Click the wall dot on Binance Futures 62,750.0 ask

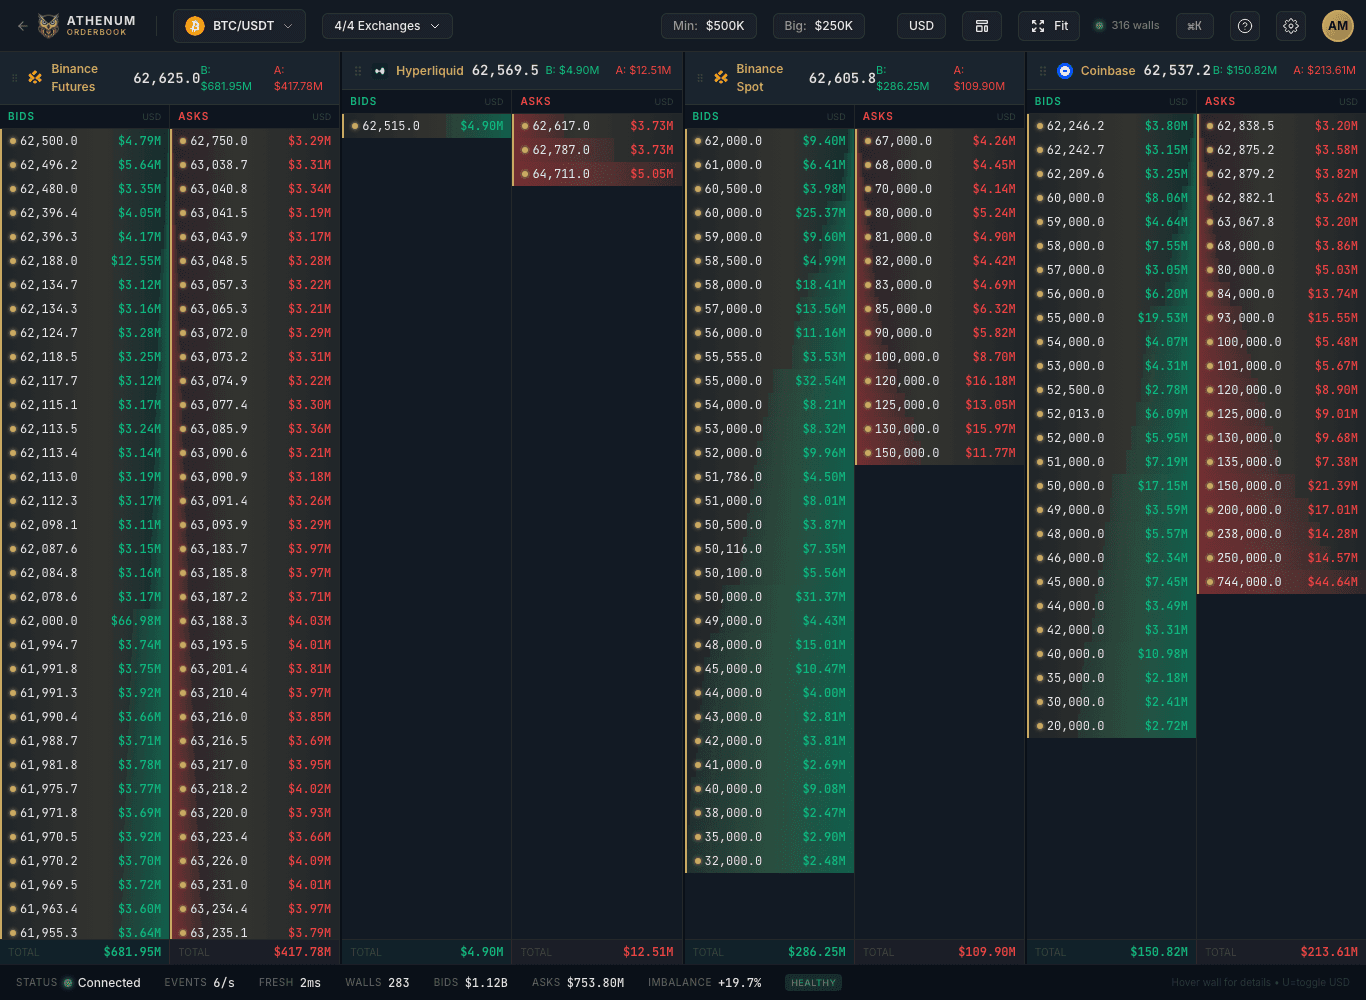point(183,141)
